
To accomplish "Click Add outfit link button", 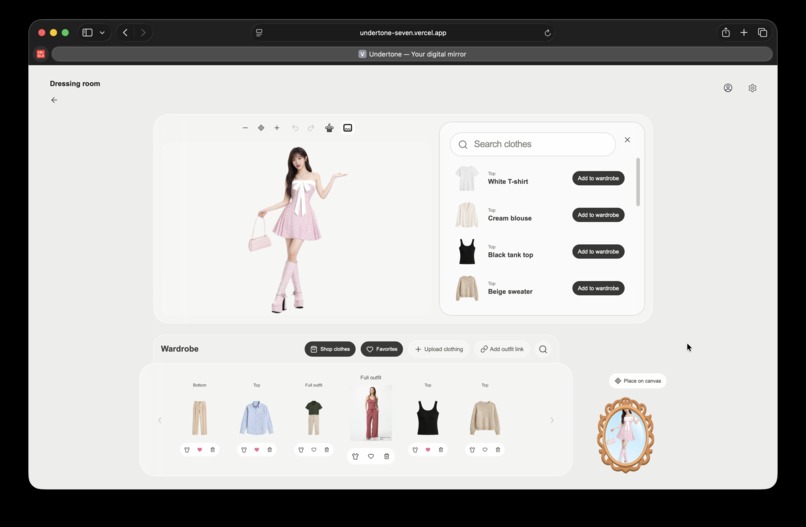I will (502, 349).
